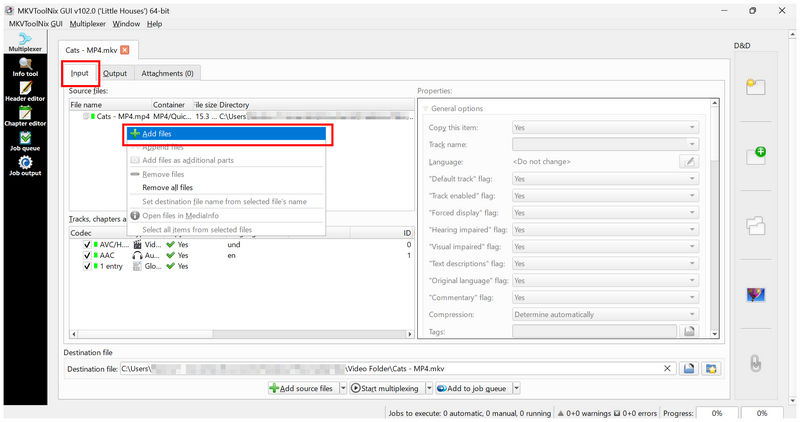Switch to the Attachments (0) tab
Screen dimensions: 800x422
point(167,73)
